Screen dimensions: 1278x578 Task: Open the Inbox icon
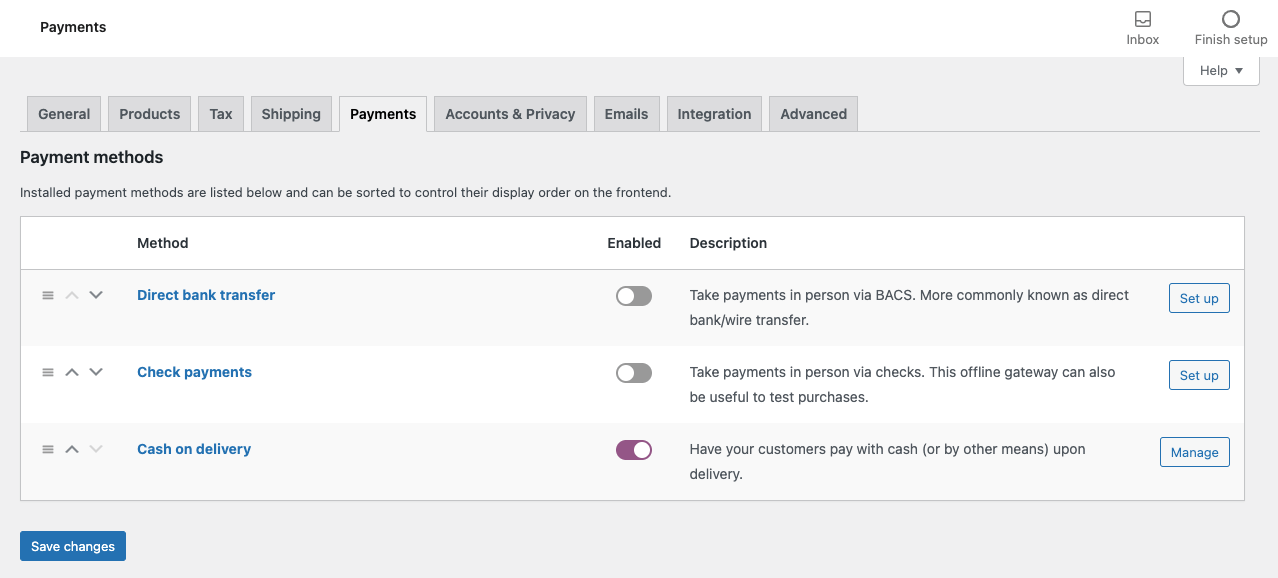tap(1142, 20)
